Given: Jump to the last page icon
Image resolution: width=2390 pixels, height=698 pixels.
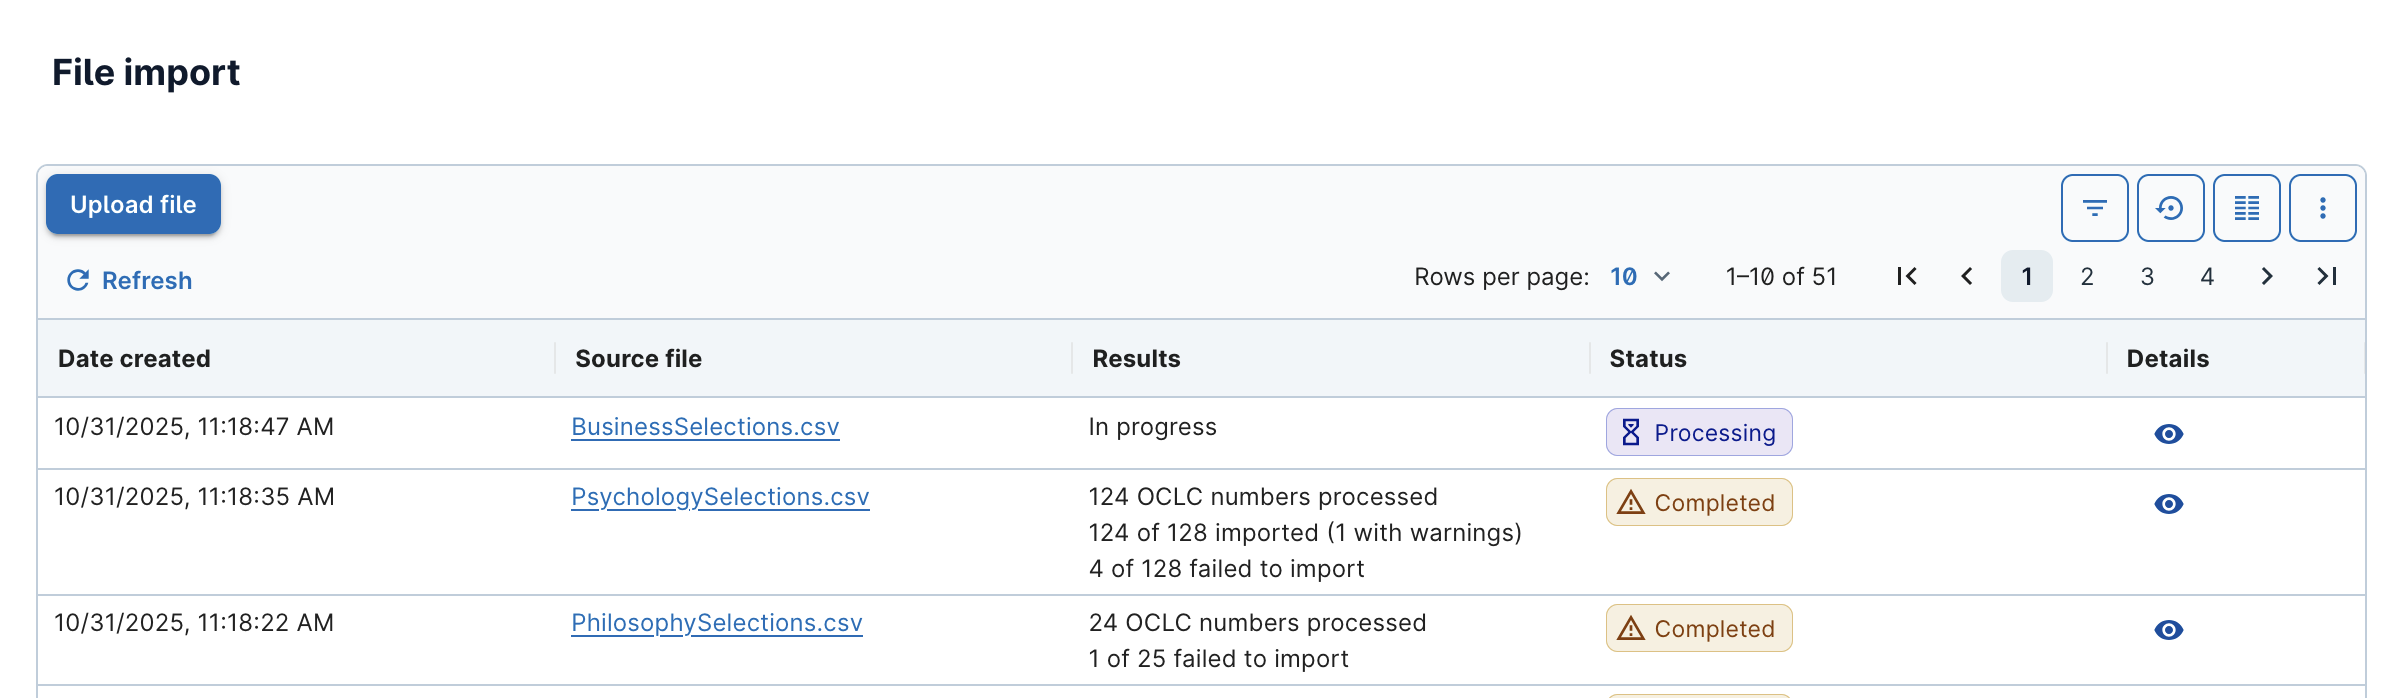Looking at the screenshot, I should point(2327,277).
